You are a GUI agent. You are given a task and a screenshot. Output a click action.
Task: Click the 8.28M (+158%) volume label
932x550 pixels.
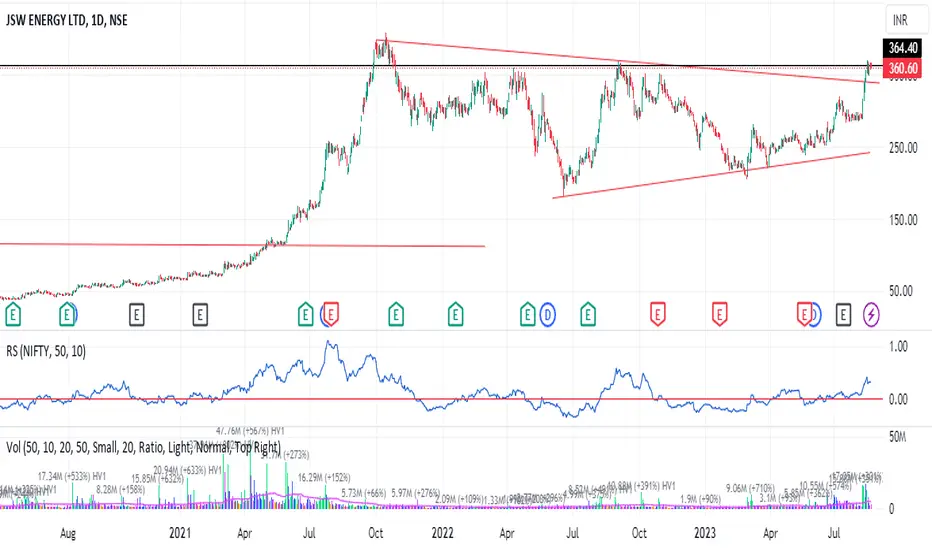[121, 489]
